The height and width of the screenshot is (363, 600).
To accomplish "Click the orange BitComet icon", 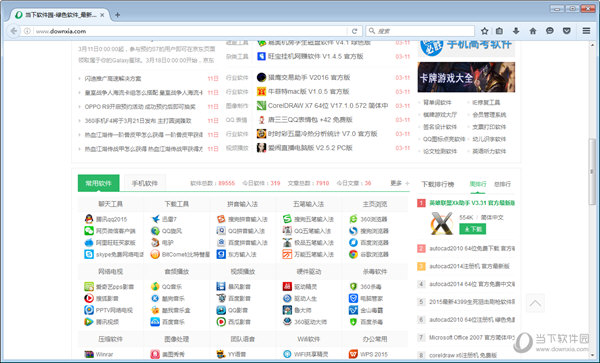I will pos(155,254).
